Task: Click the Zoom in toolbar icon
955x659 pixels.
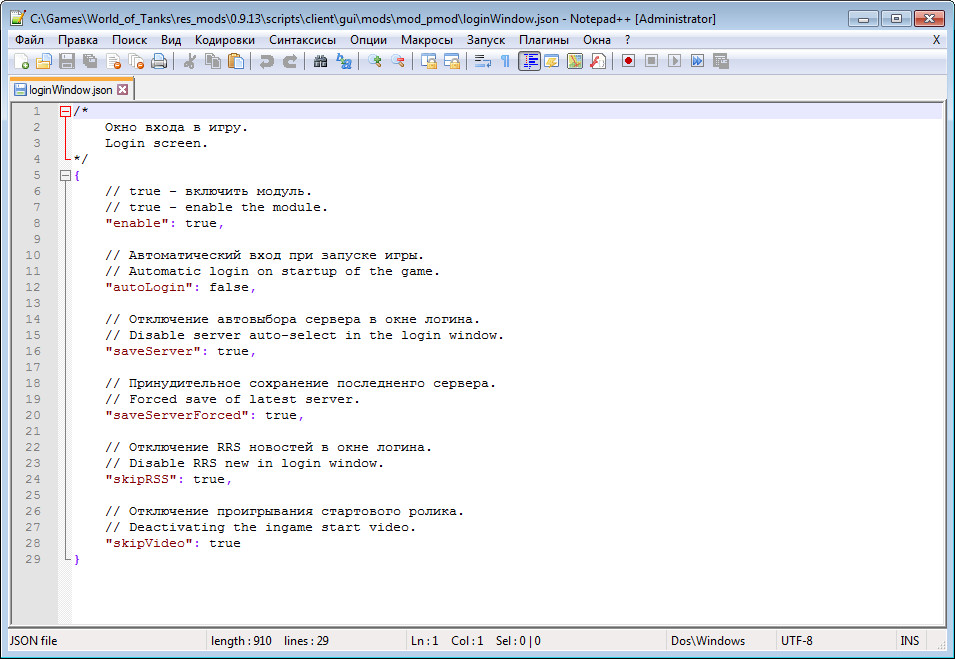Action: (375, 61)
